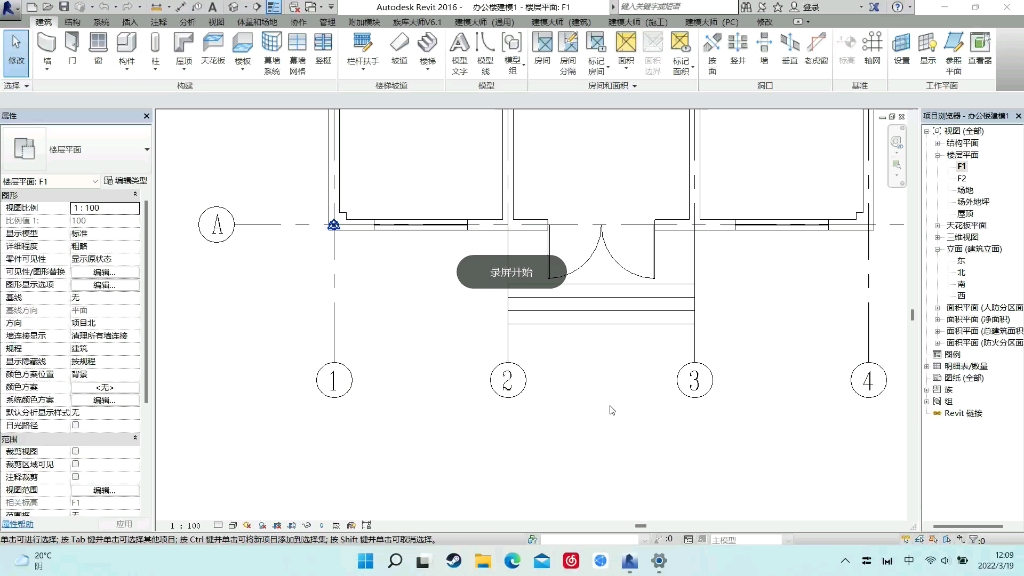The width and height of the screenshot is (1024, 576).
Task: Open the 注释 ribbon tab
Action: point(159,22)
